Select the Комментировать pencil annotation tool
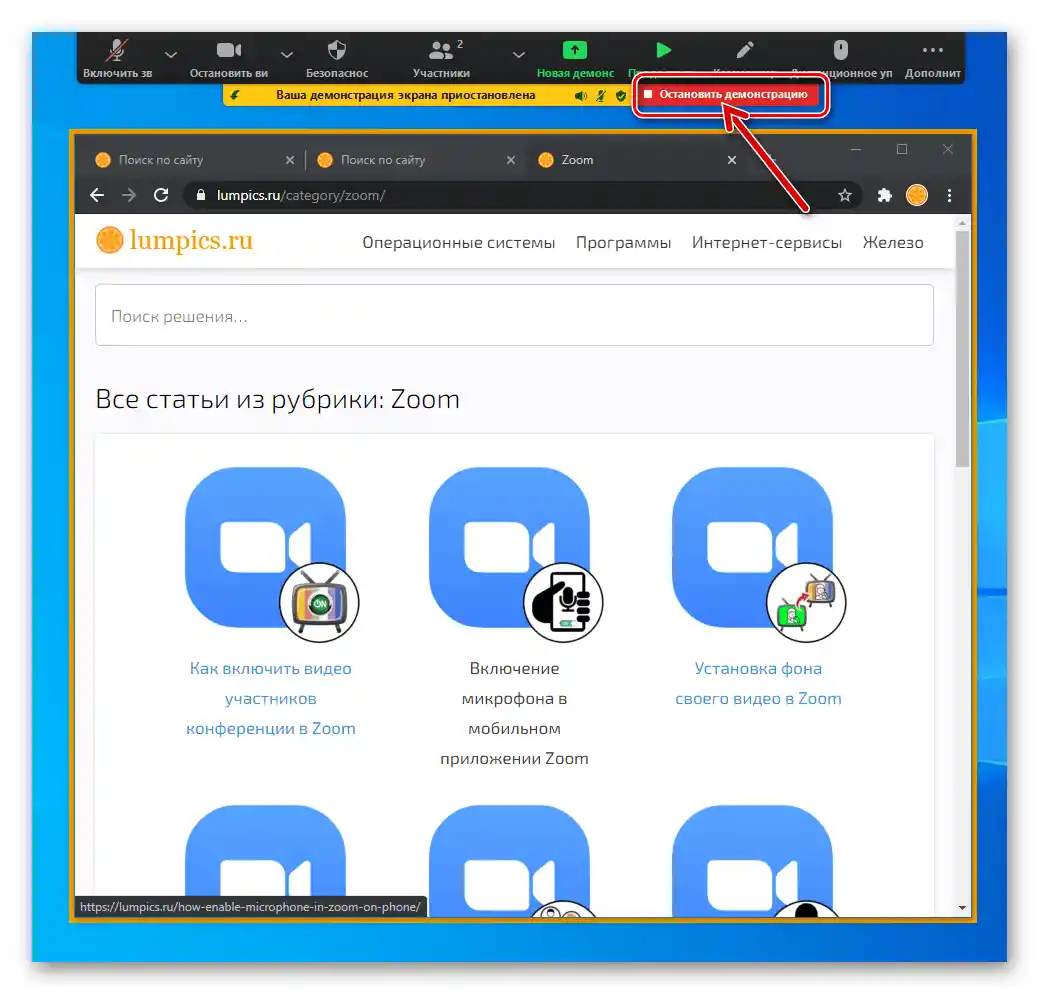 click(x=743, y=49)
